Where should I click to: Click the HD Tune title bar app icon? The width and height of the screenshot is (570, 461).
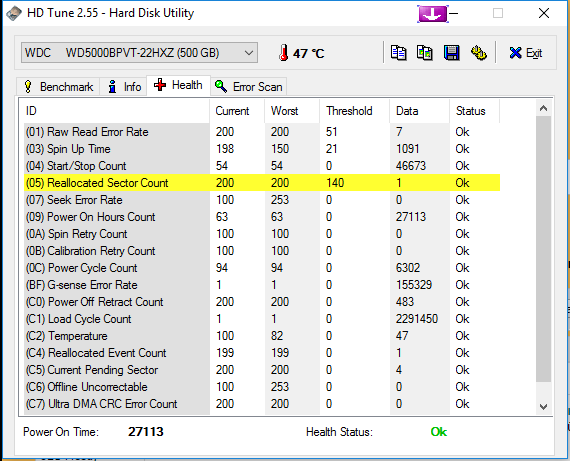[13, 13]
